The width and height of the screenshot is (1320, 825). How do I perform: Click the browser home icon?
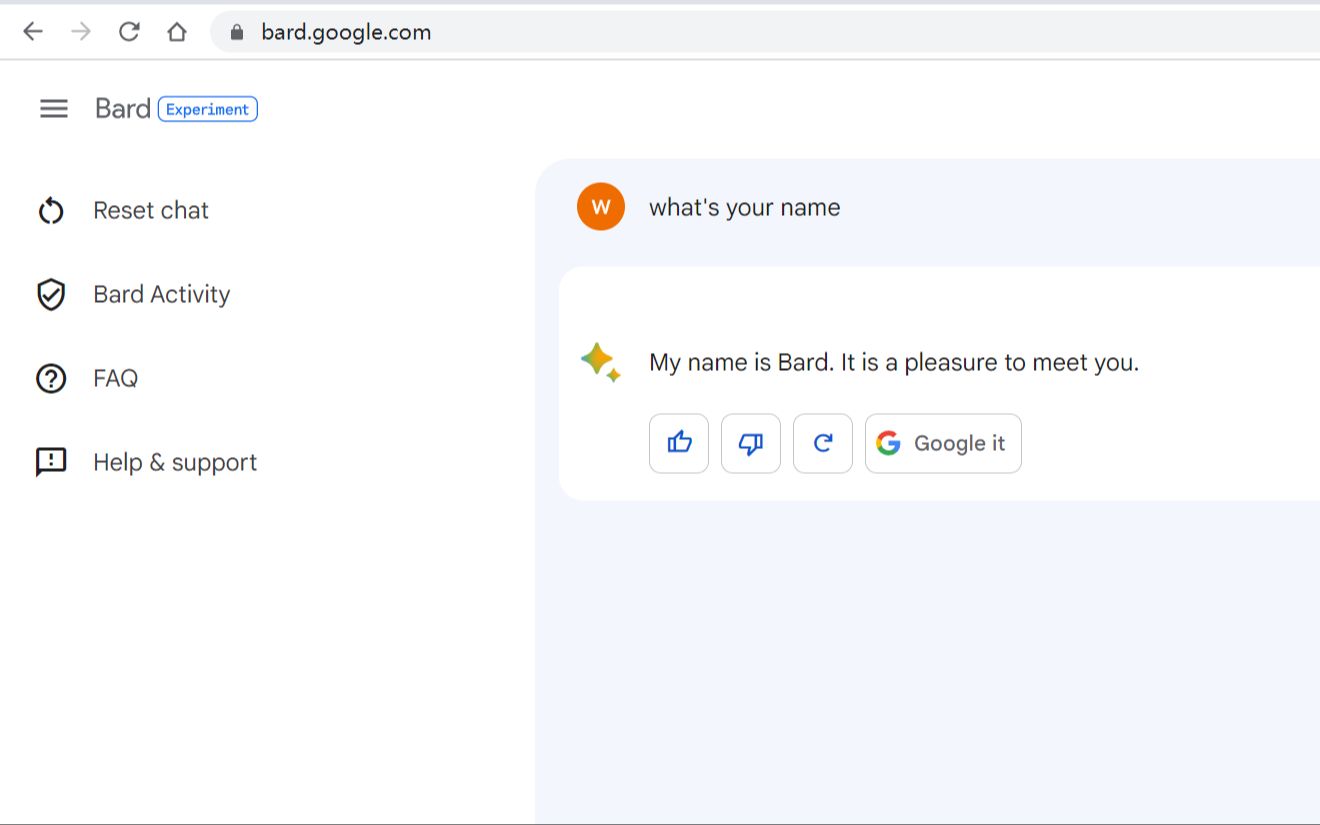pos(177,31)
